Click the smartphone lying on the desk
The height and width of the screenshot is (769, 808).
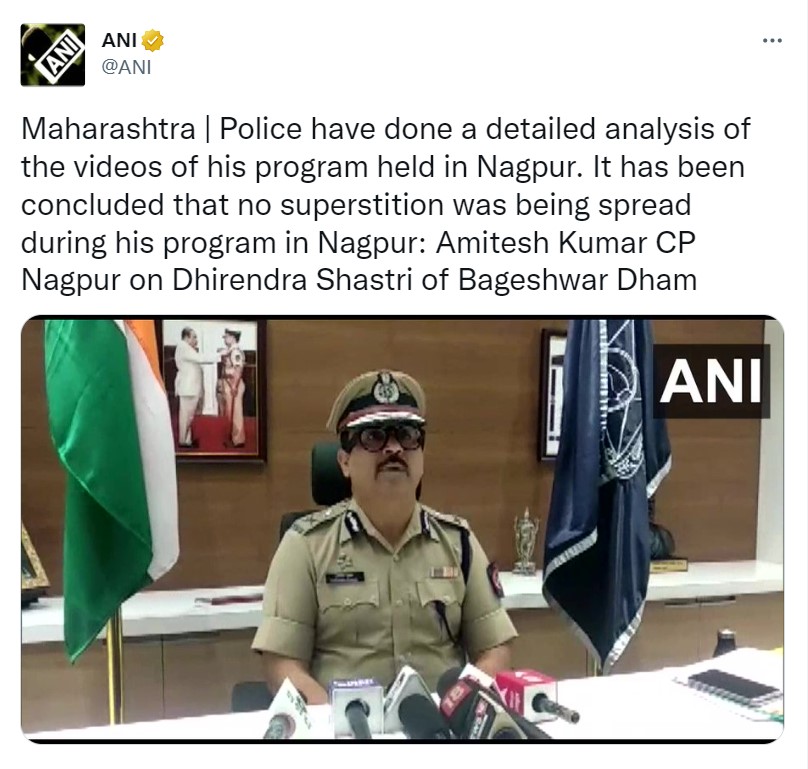734,688
